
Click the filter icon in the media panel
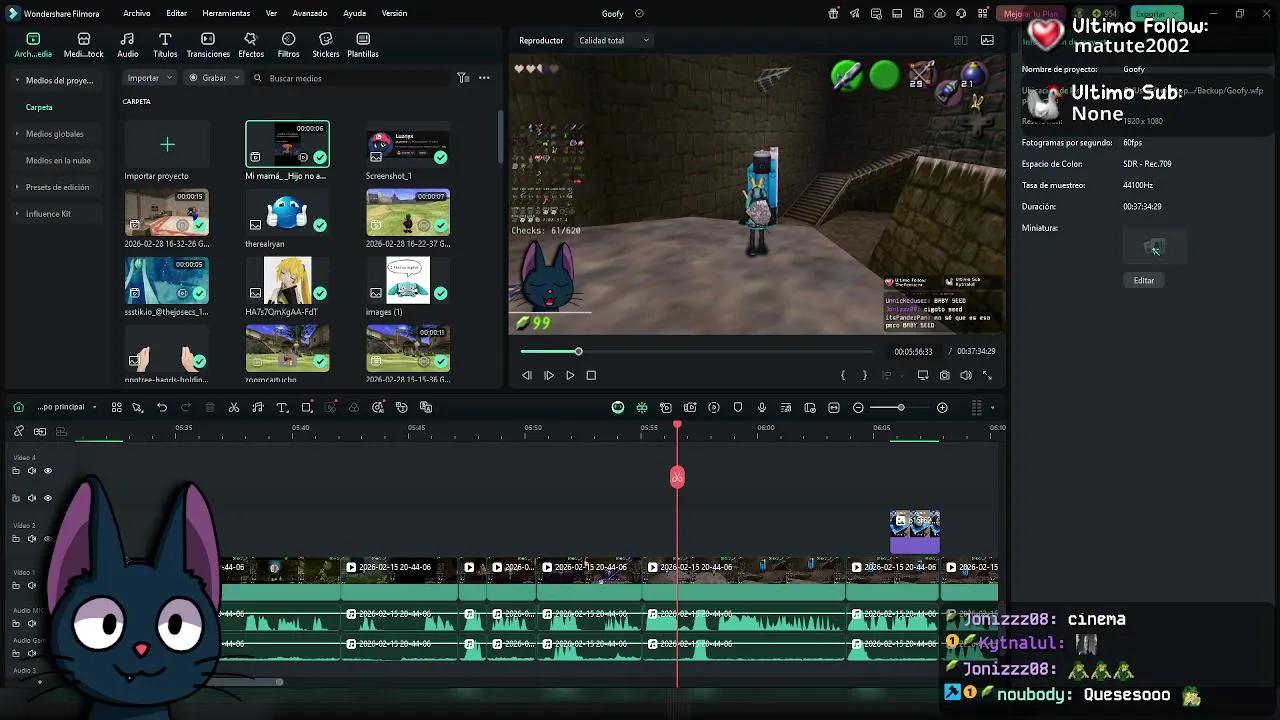click(x=463, y=78)
